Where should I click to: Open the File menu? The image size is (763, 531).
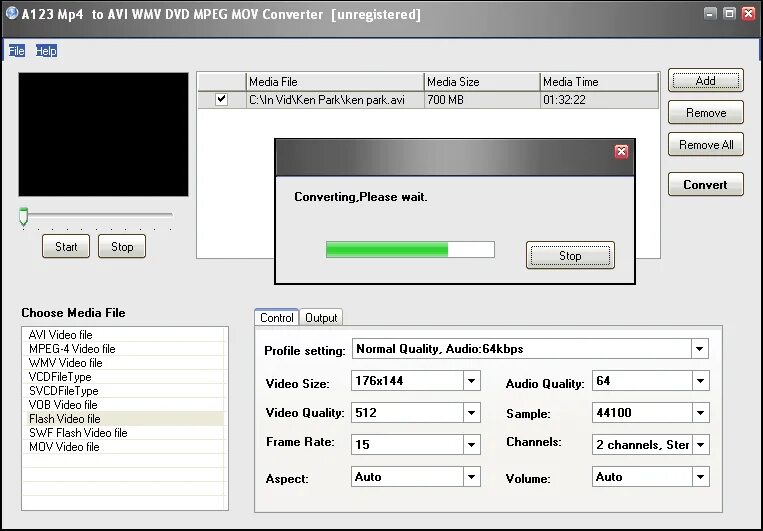(17, 51)
